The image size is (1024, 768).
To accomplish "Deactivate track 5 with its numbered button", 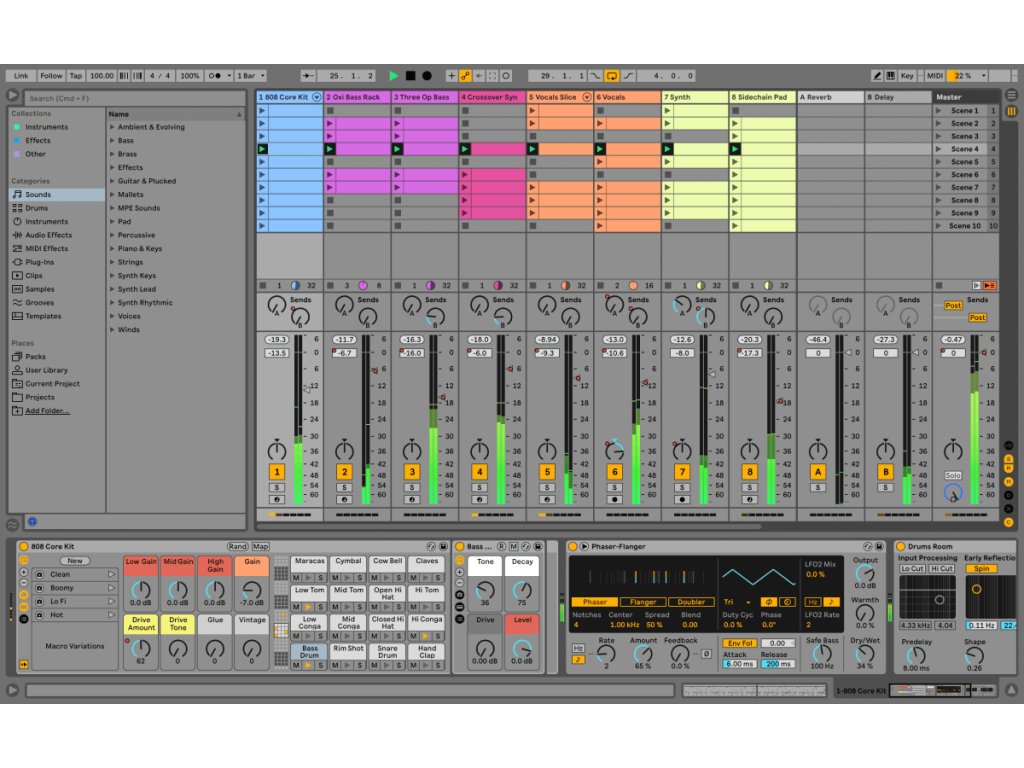I will coord(547,471).
